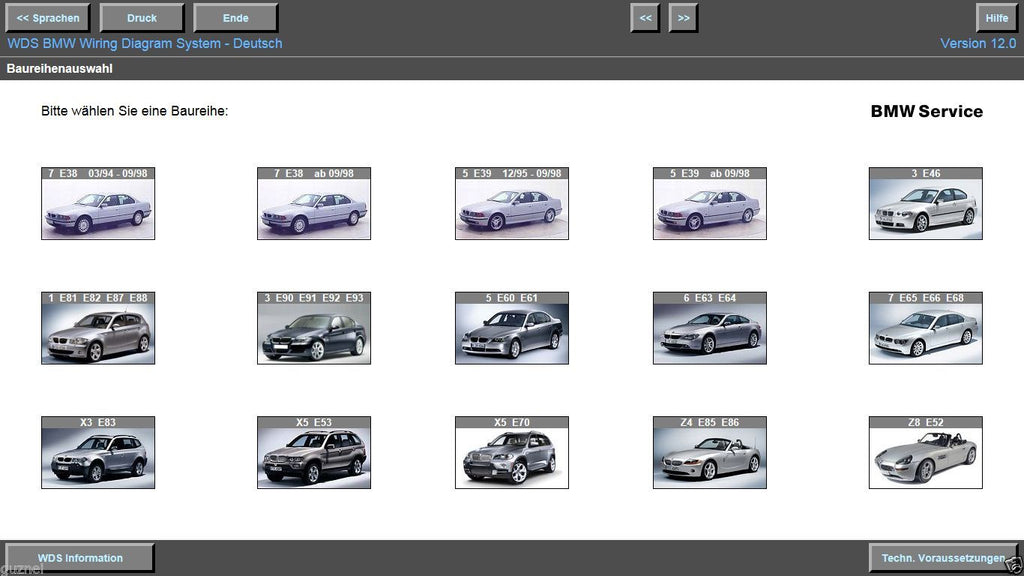Click the Druck print button

pos(142,18)
